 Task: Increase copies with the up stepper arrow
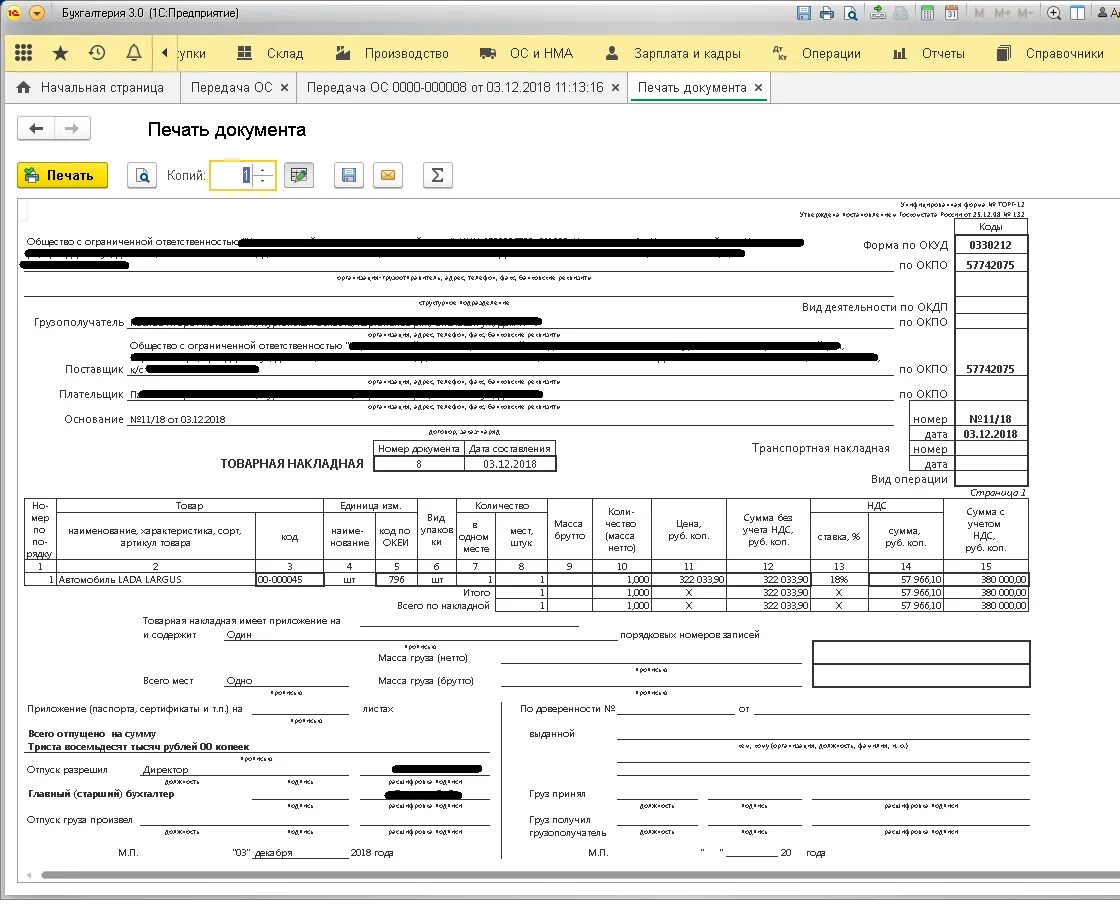263,169
